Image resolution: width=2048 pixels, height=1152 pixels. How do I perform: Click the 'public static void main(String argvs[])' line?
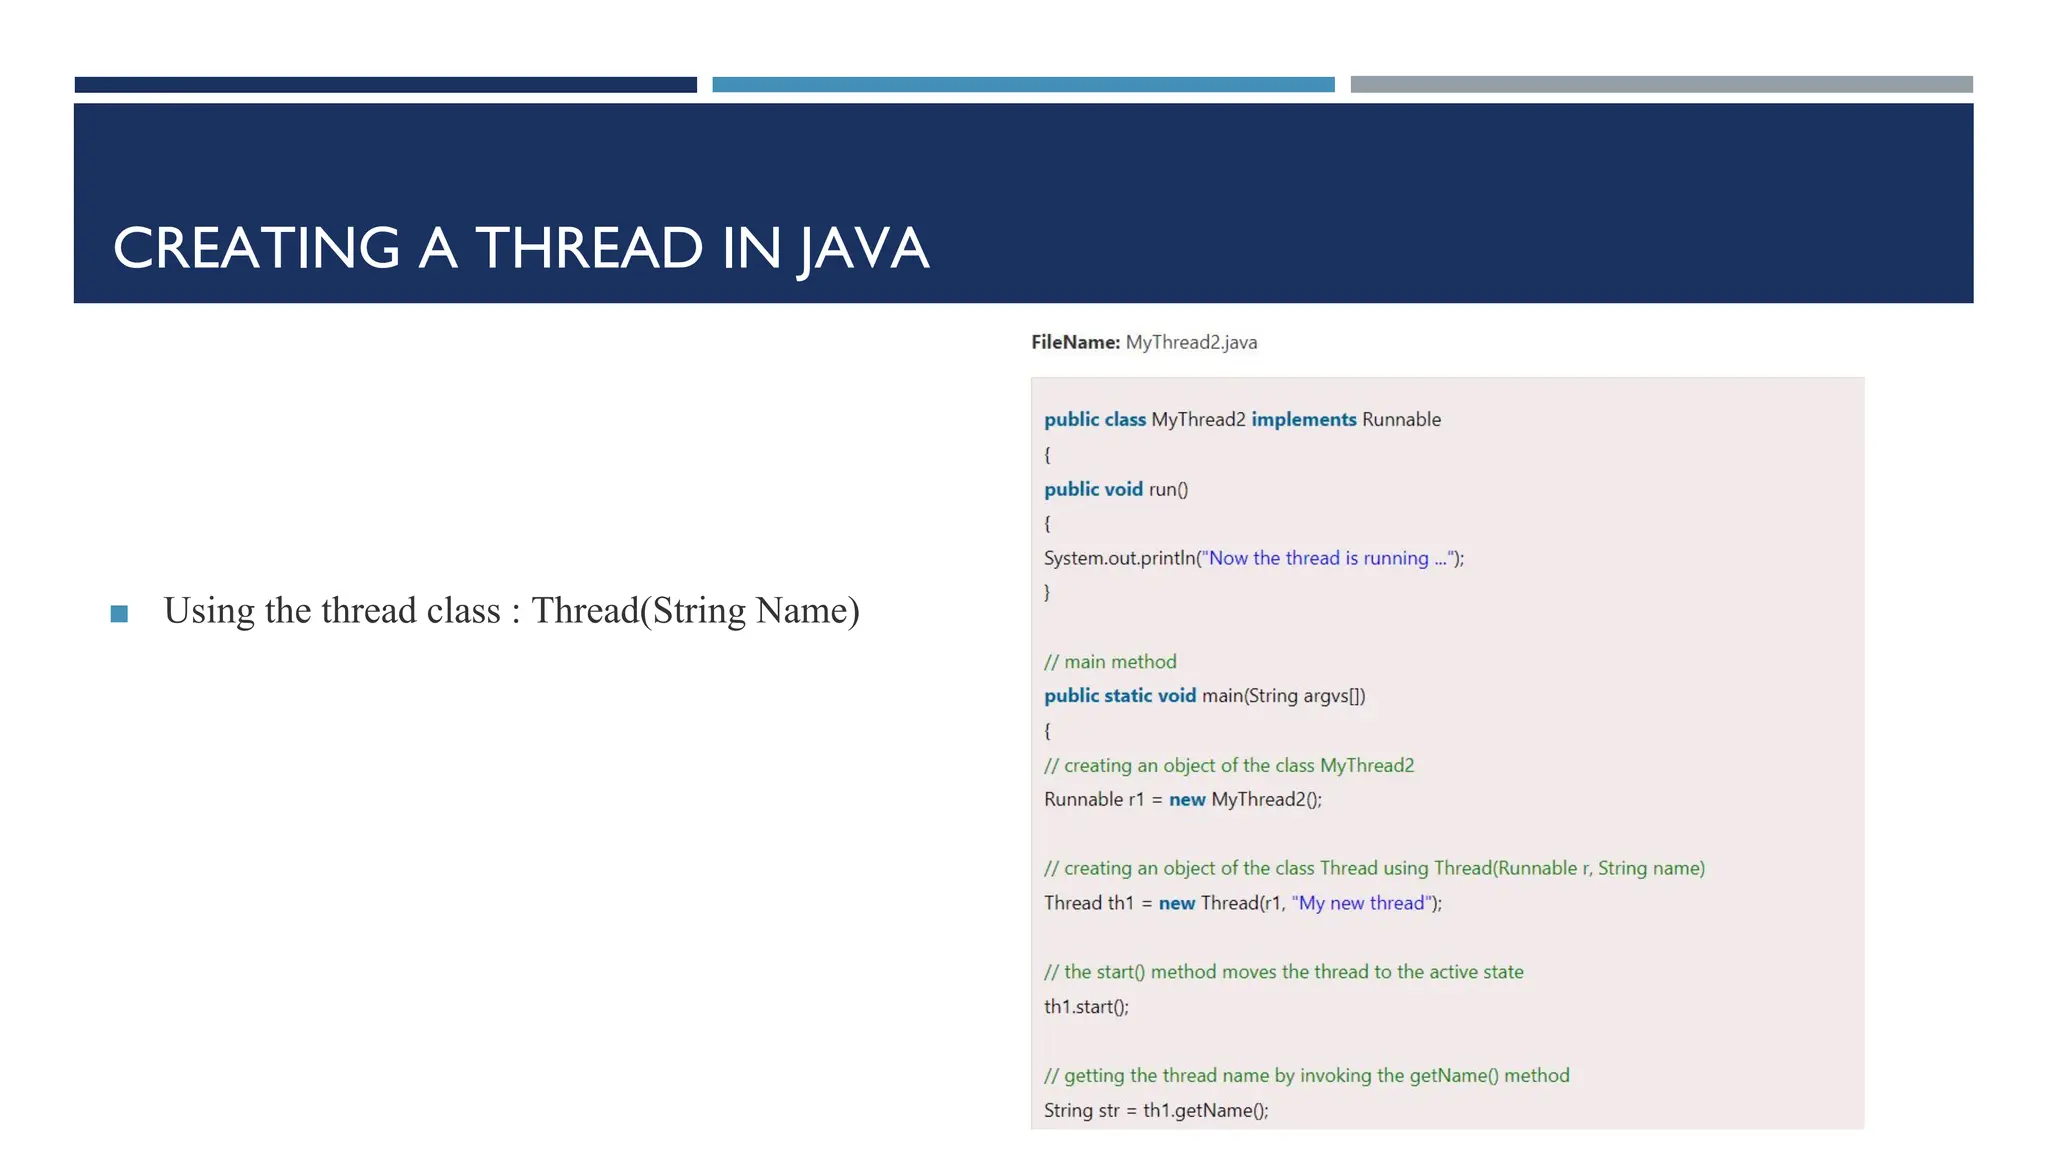click(x=1204, y=696)
